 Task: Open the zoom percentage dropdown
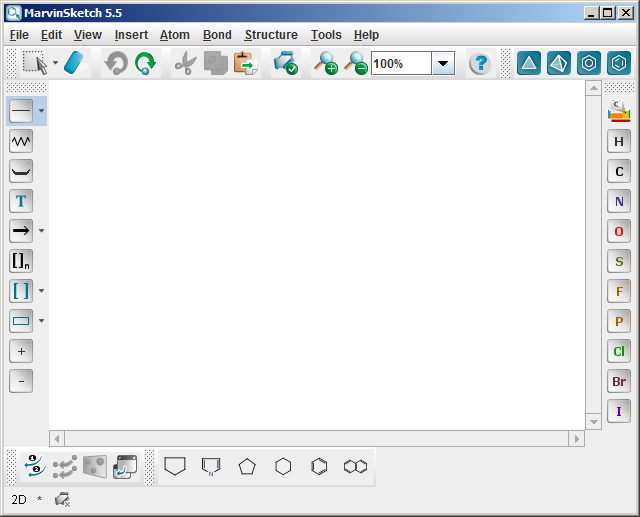(443, 64)
